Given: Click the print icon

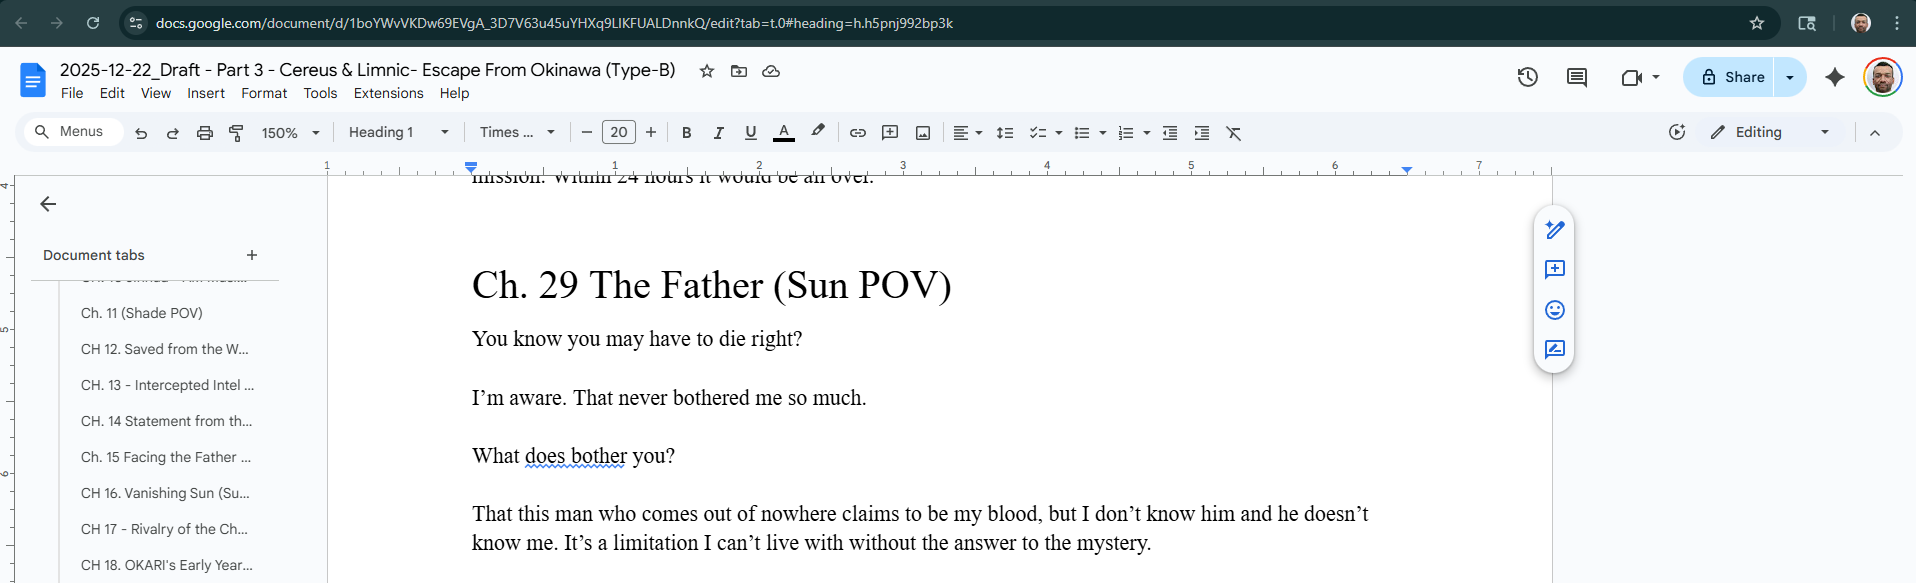Looking at the screenshot, I should click(x=205, y=133).
